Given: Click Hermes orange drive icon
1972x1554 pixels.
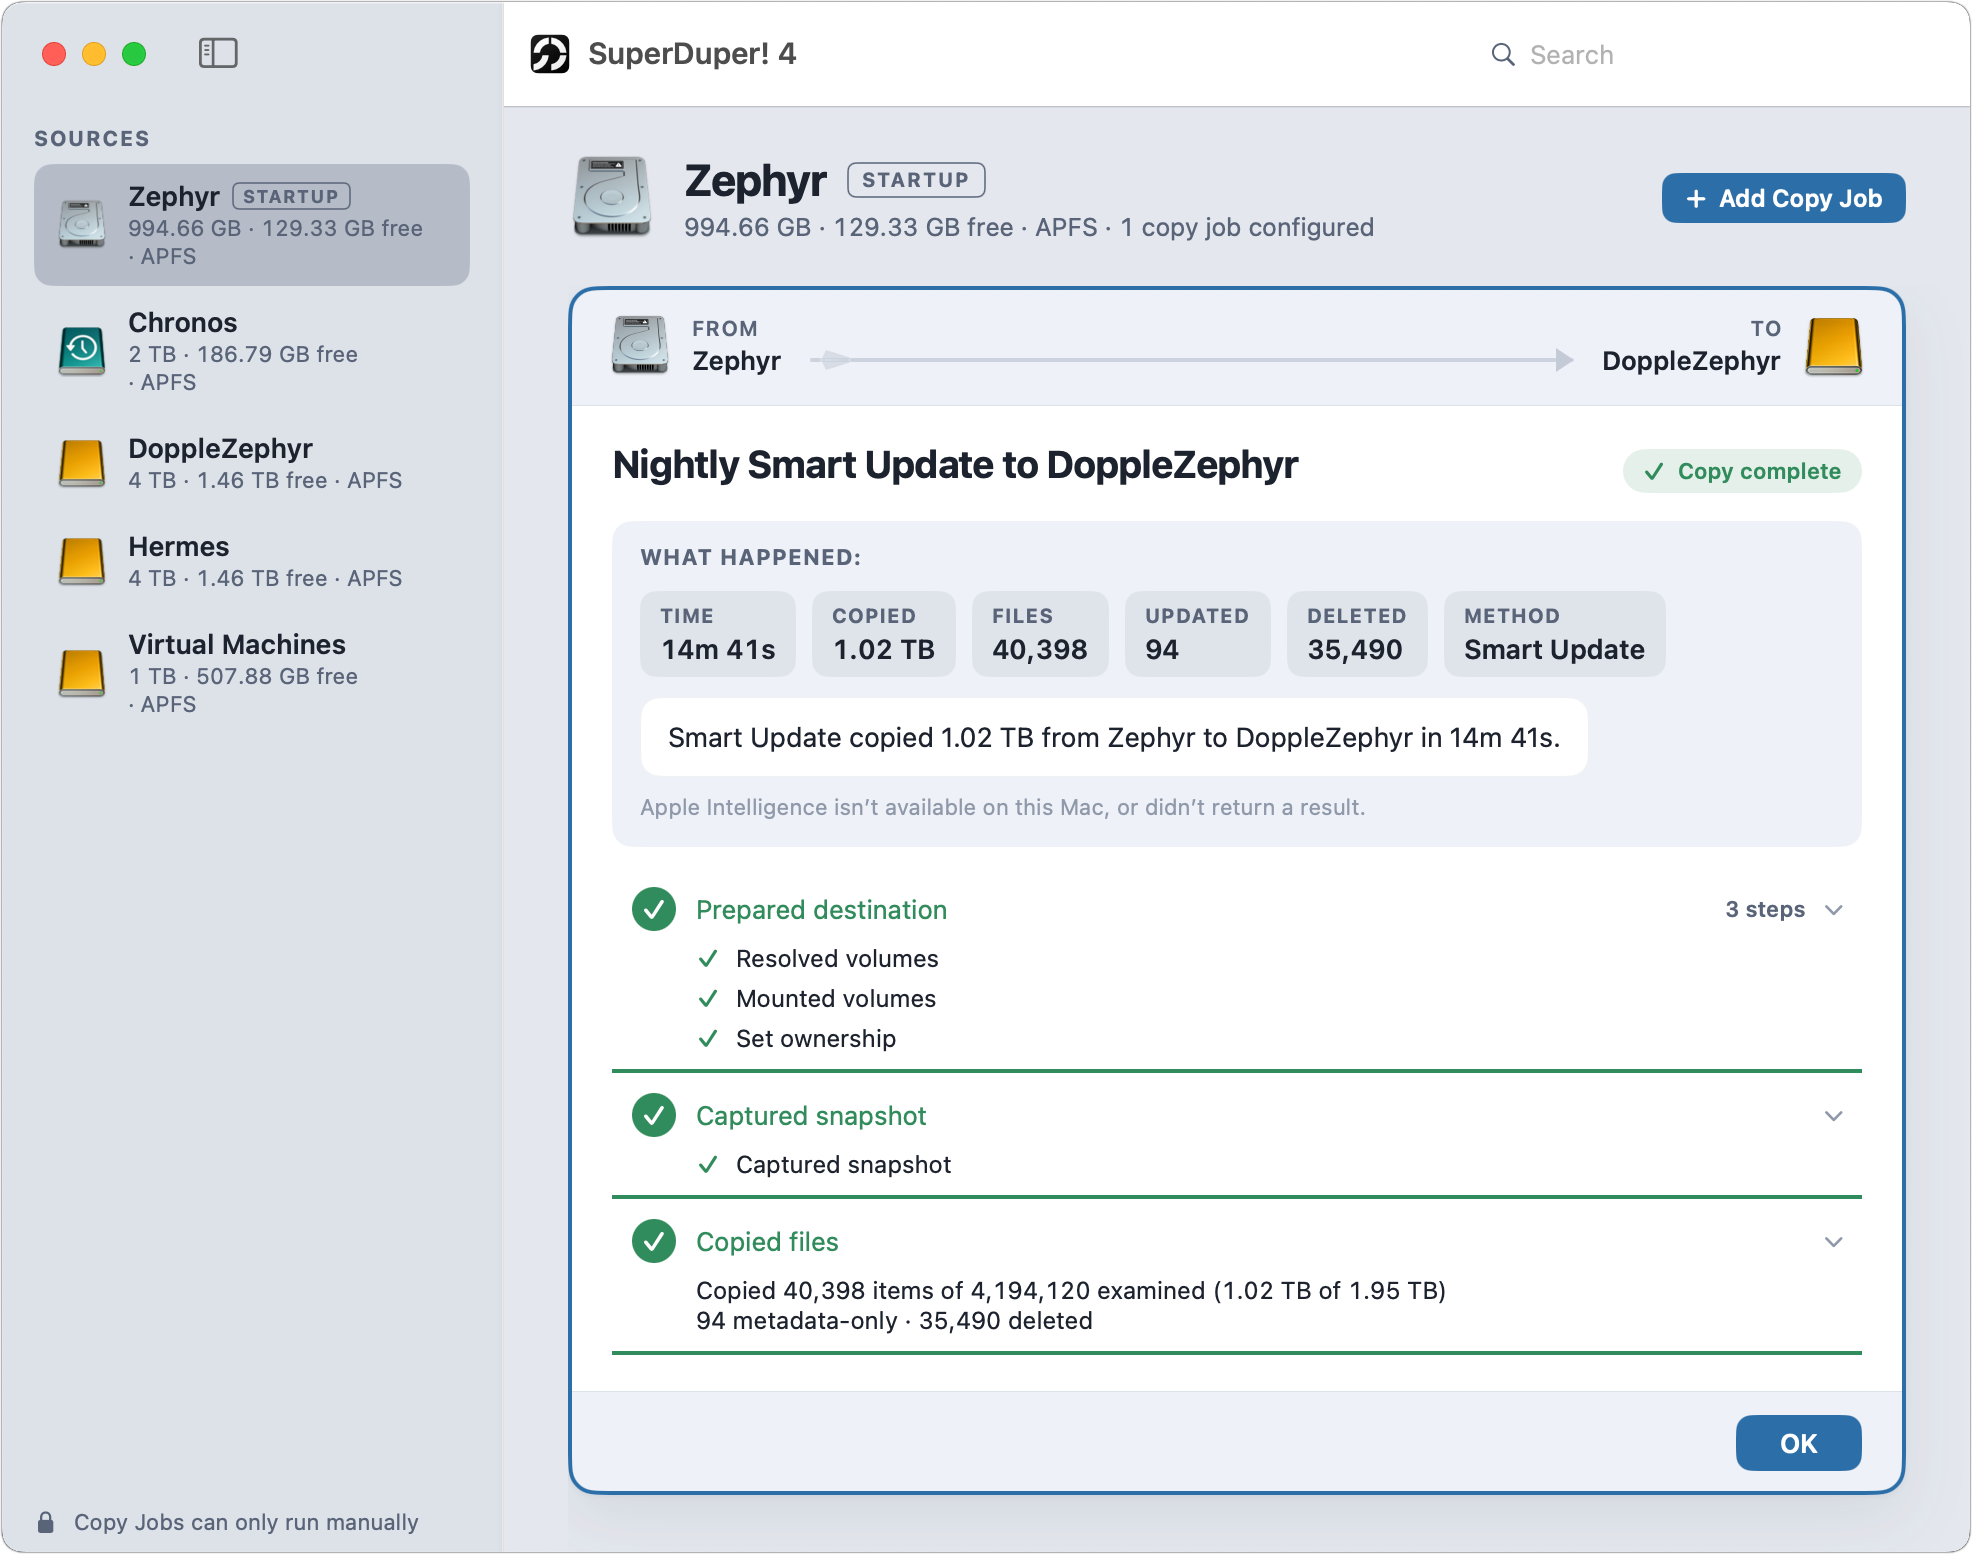Looking at the screenshot, I should [82, 561].
